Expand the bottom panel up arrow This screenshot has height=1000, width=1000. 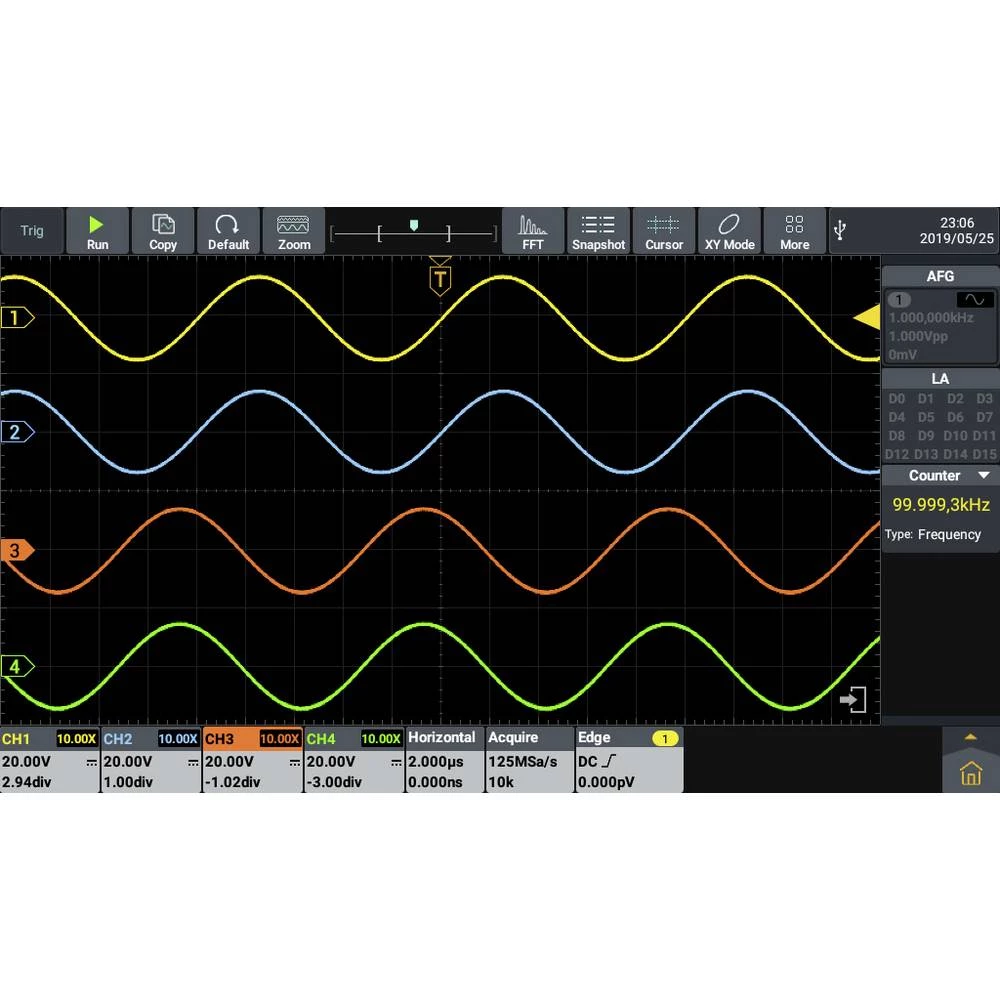tap(969, 737)
